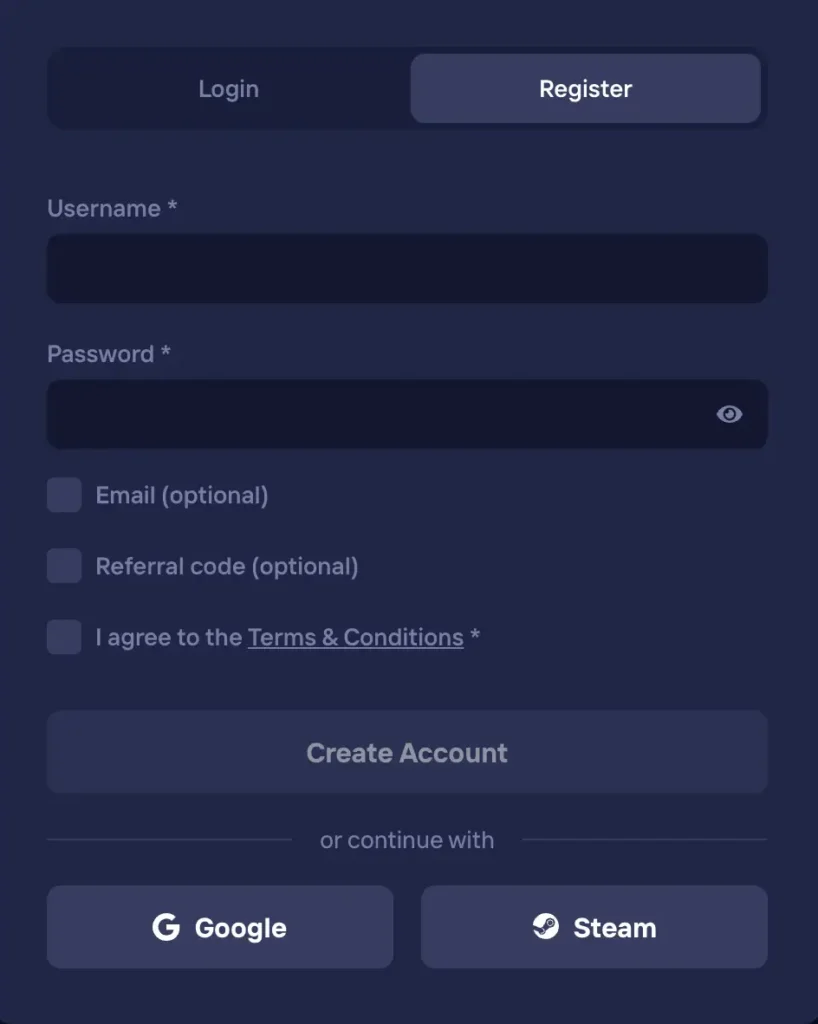Enable the Email (optional) checkbox
818x1024 pixels.
(x=64, y=494)
